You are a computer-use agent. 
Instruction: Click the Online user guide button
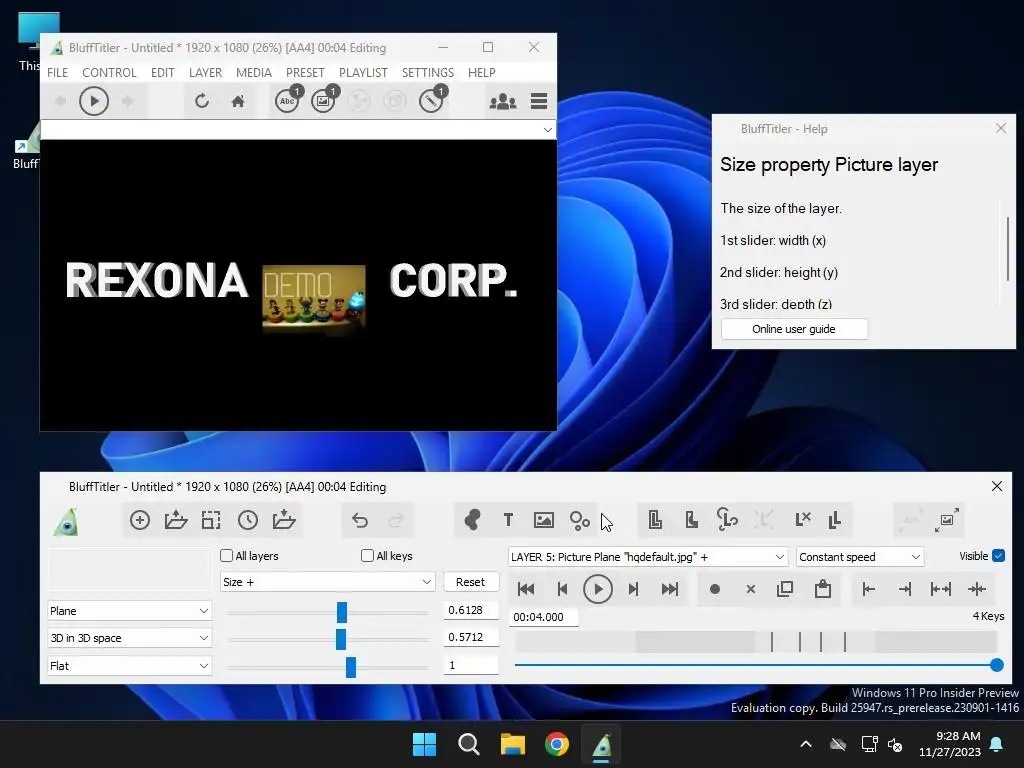point(794,329)
